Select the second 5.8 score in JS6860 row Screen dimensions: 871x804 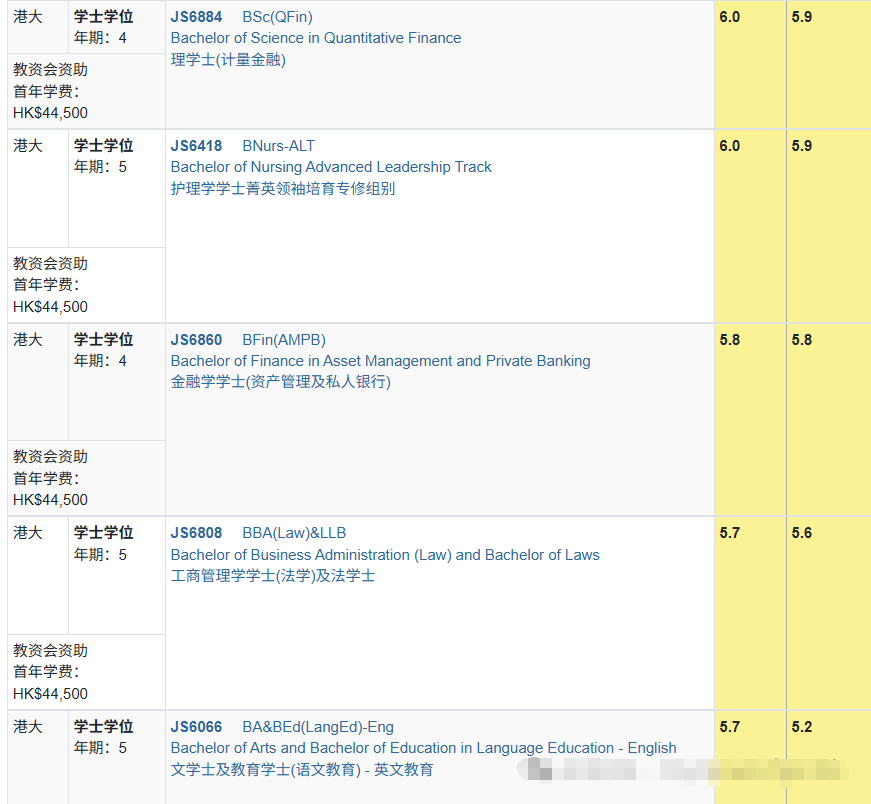802,339
